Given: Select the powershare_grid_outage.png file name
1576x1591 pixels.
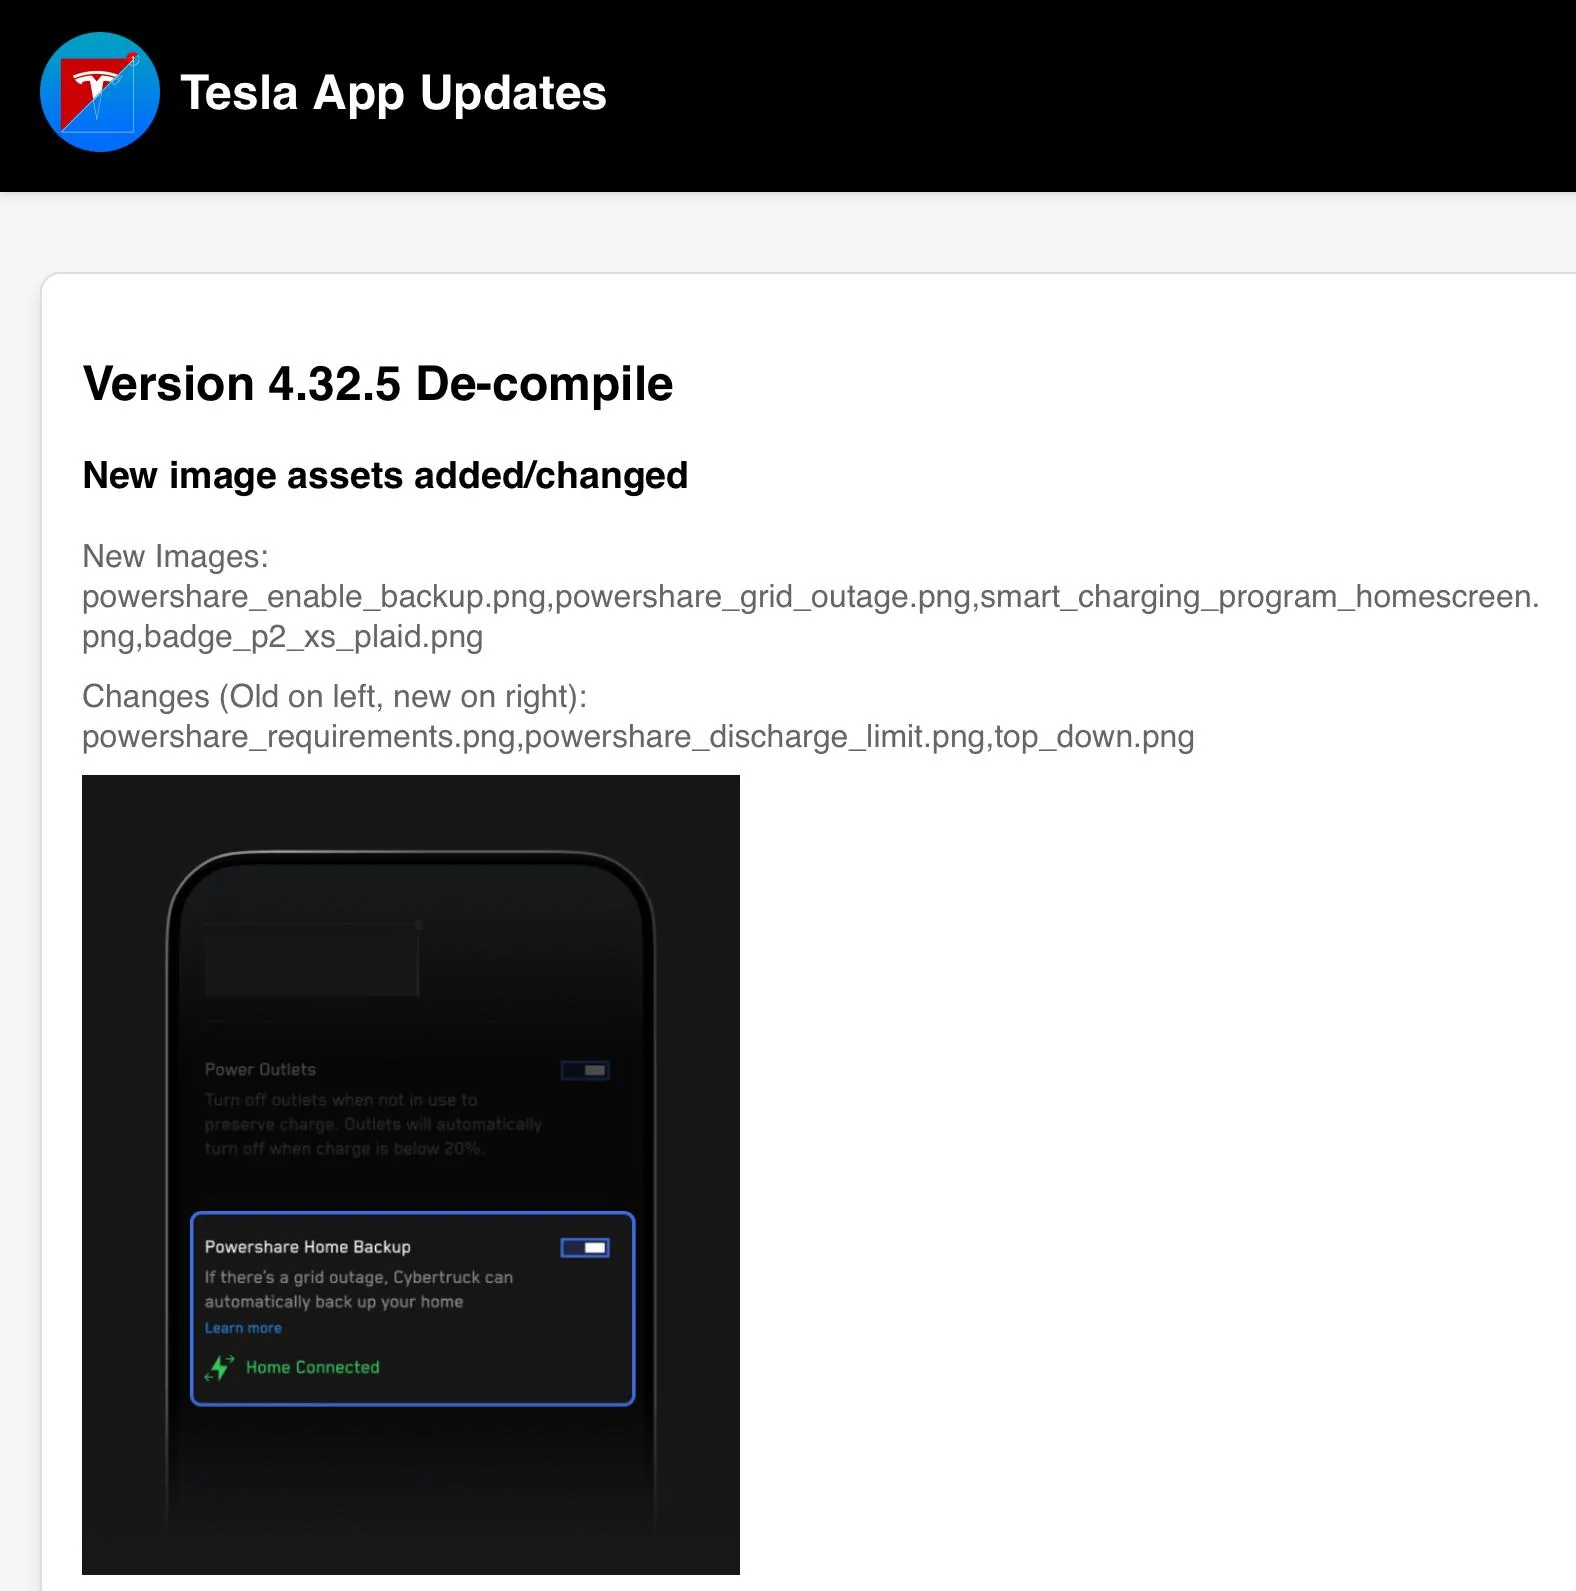Looking at the screenshot, I should pyautogui.click(x=763, y=597).
